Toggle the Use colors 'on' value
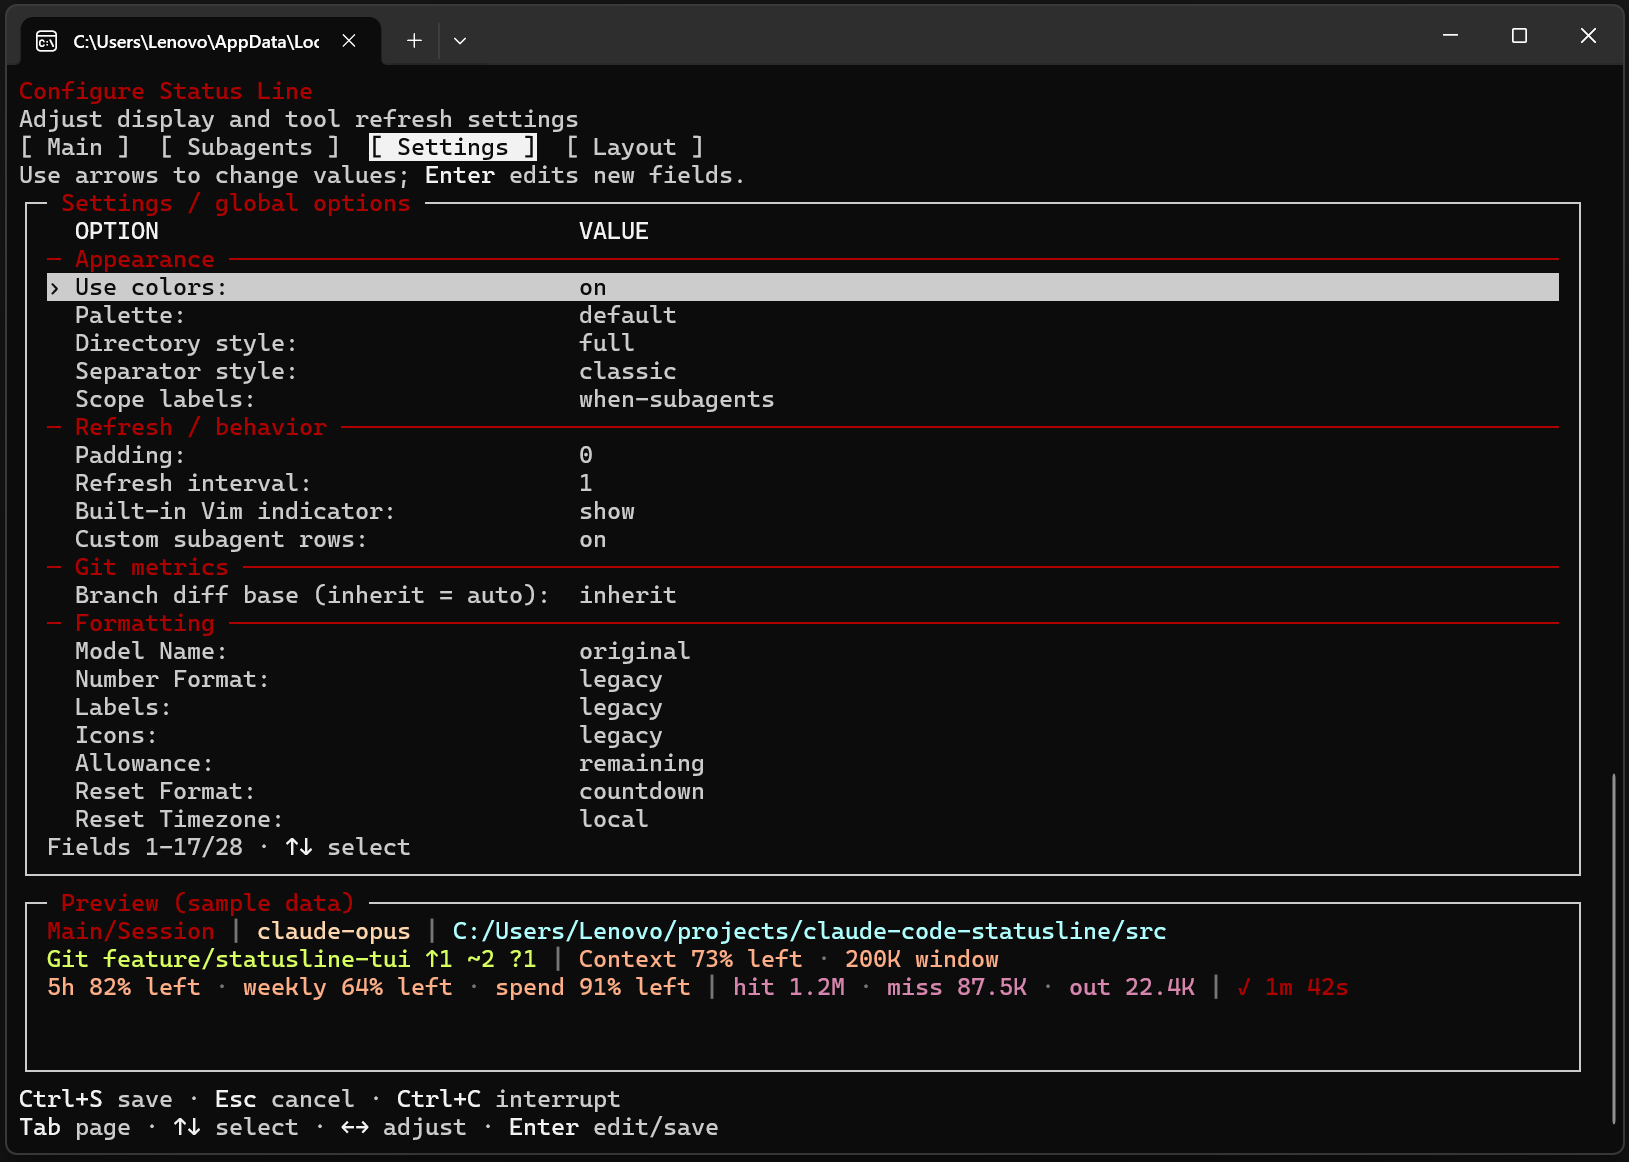1629x1162 pixels. pyautogui.click(x=593, y=287)
